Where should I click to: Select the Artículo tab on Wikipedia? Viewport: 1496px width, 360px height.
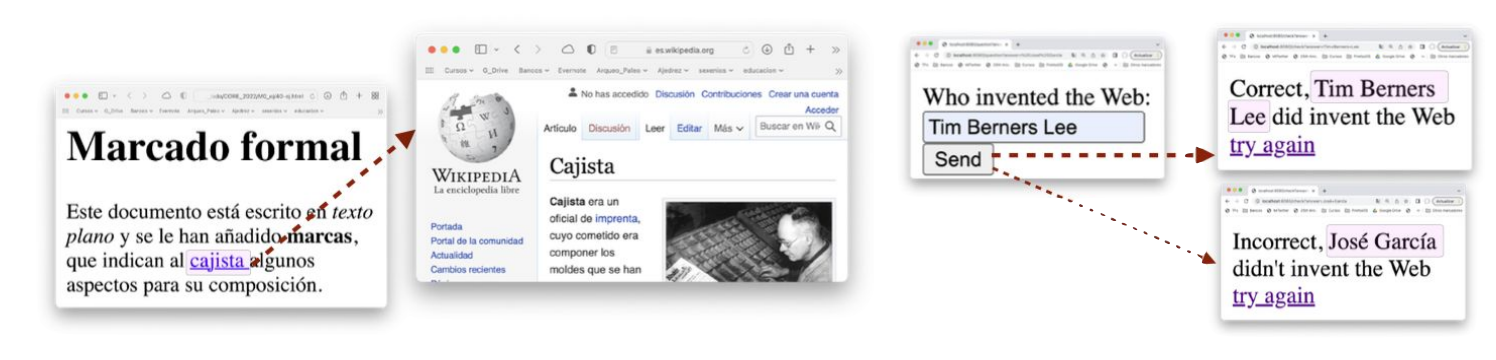560,128
